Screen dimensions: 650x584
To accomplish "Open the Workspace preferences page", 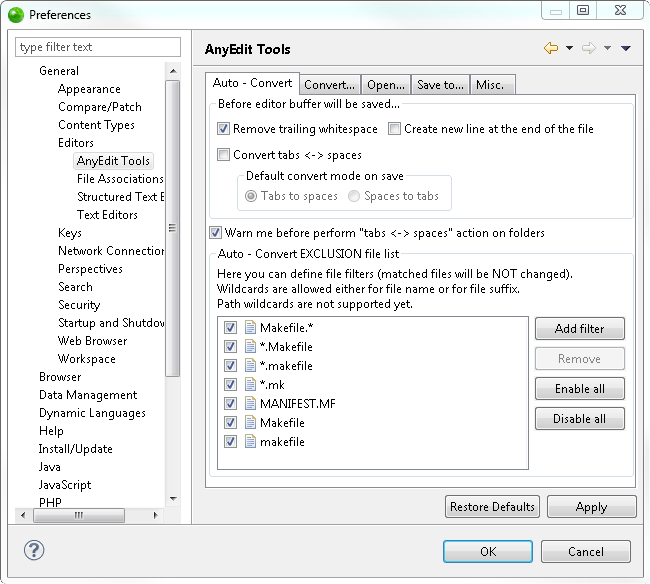I will click(86, 359).
